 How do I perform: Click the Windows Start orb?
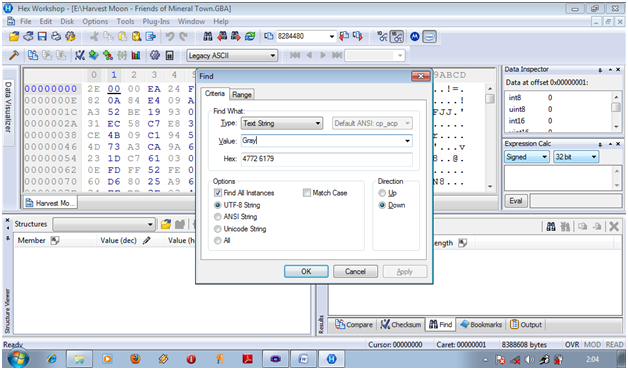18,358
